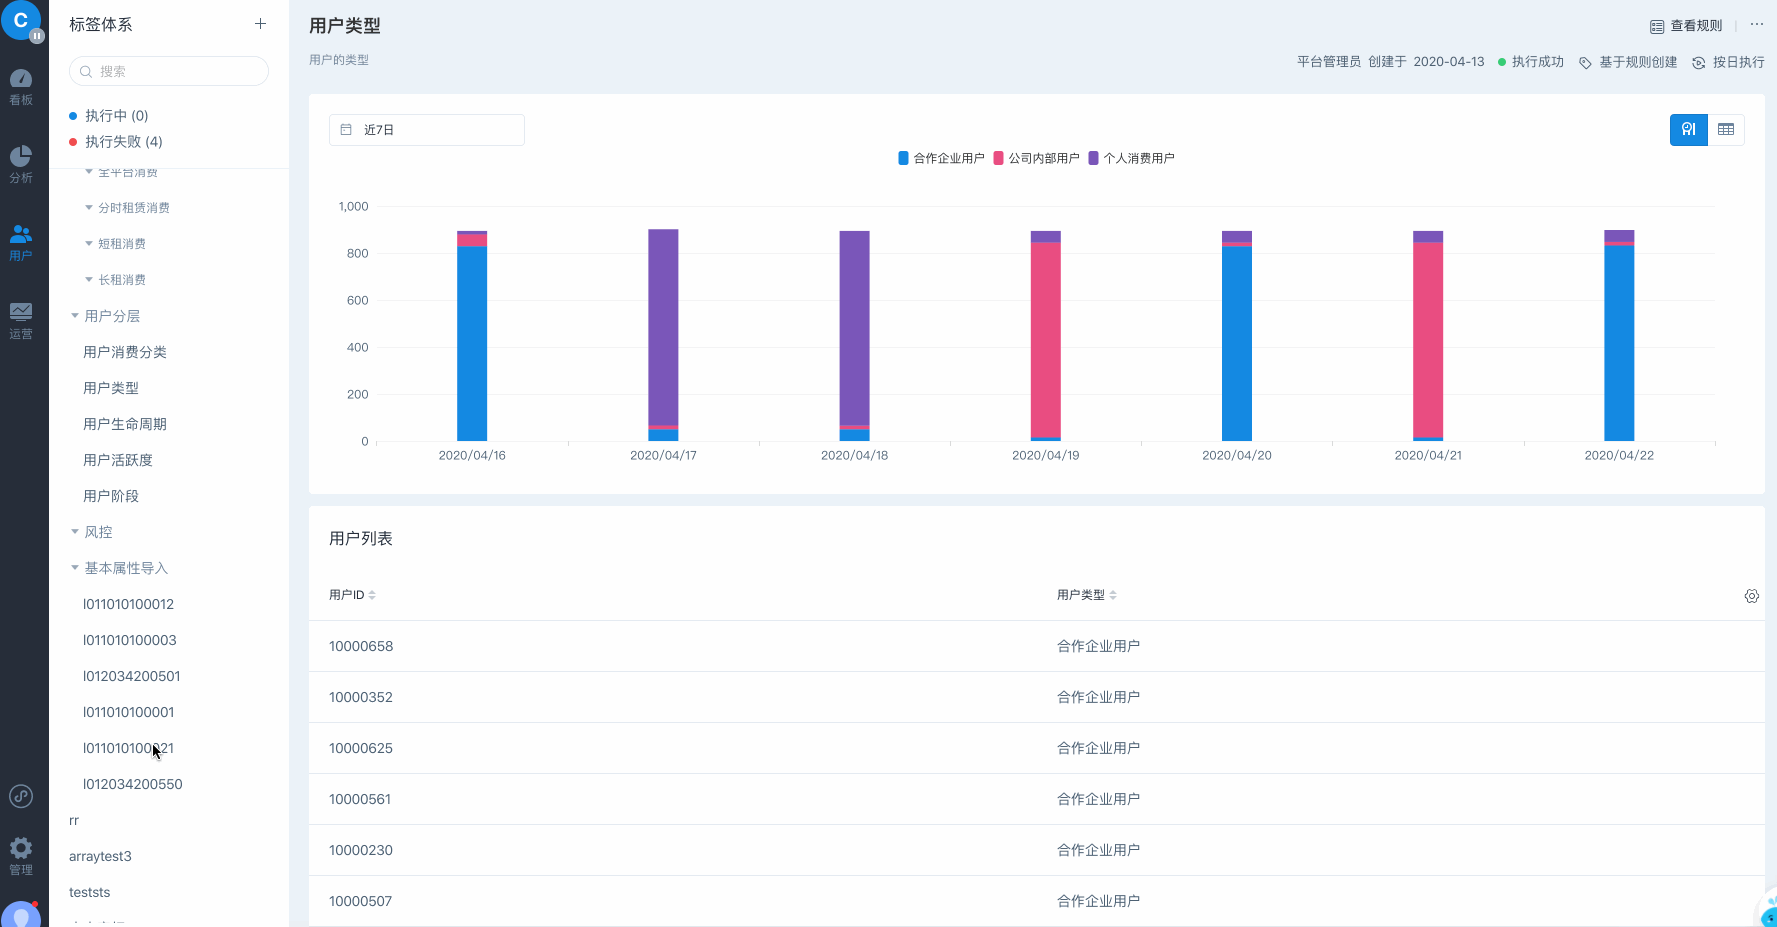Open the 看板 dashboard in the sidebar

21,87
